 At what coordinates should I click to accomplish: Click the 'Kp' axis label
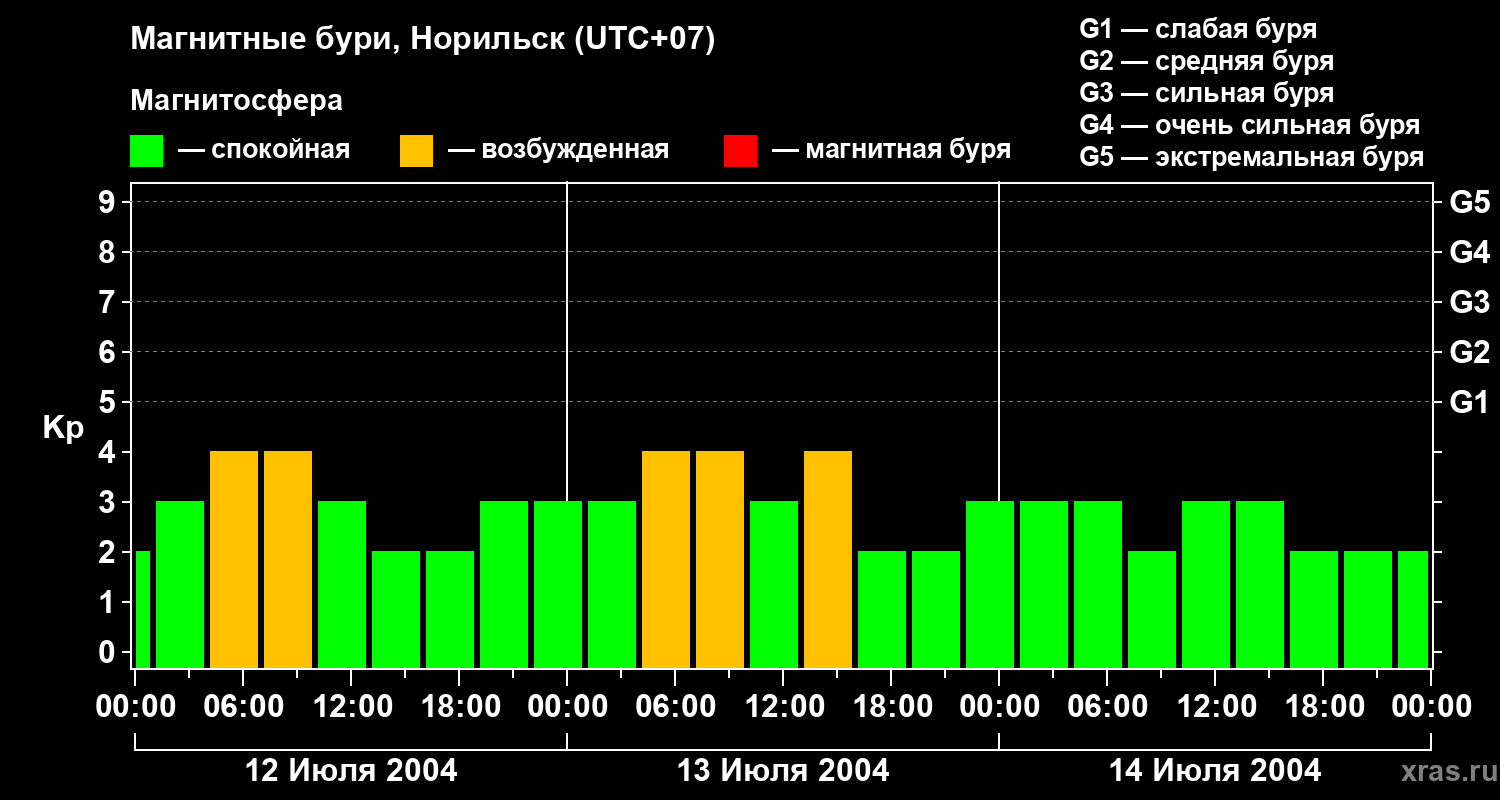(x=63, y=429)
